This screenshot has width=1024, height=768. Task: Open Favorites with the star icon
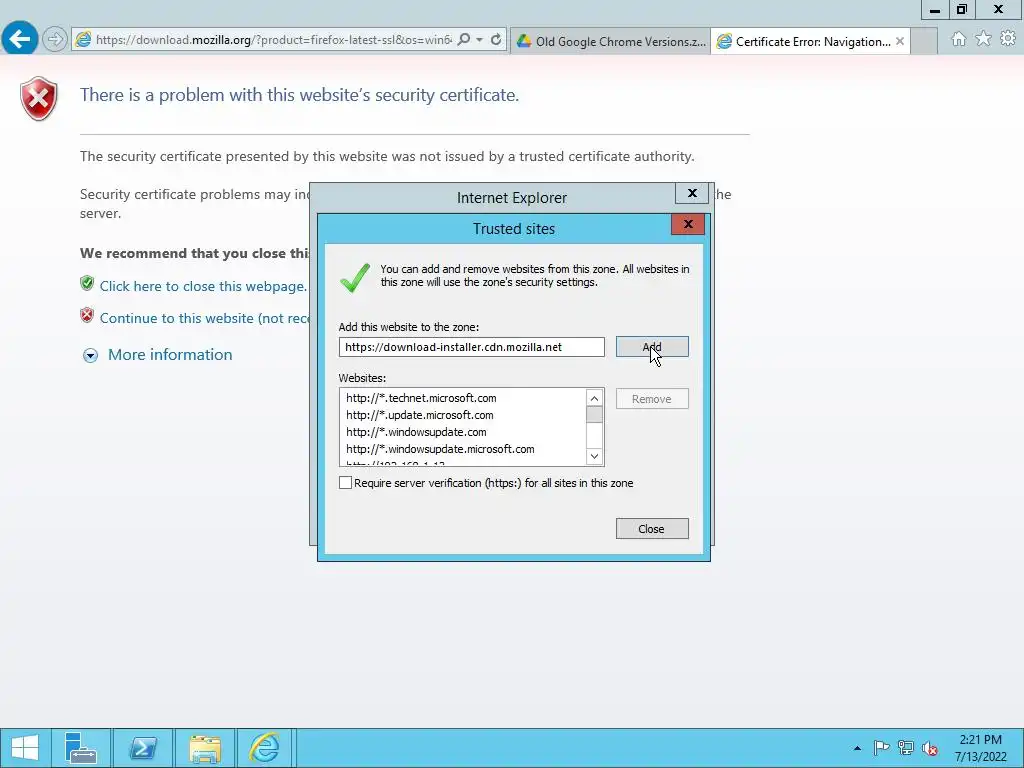984,39
